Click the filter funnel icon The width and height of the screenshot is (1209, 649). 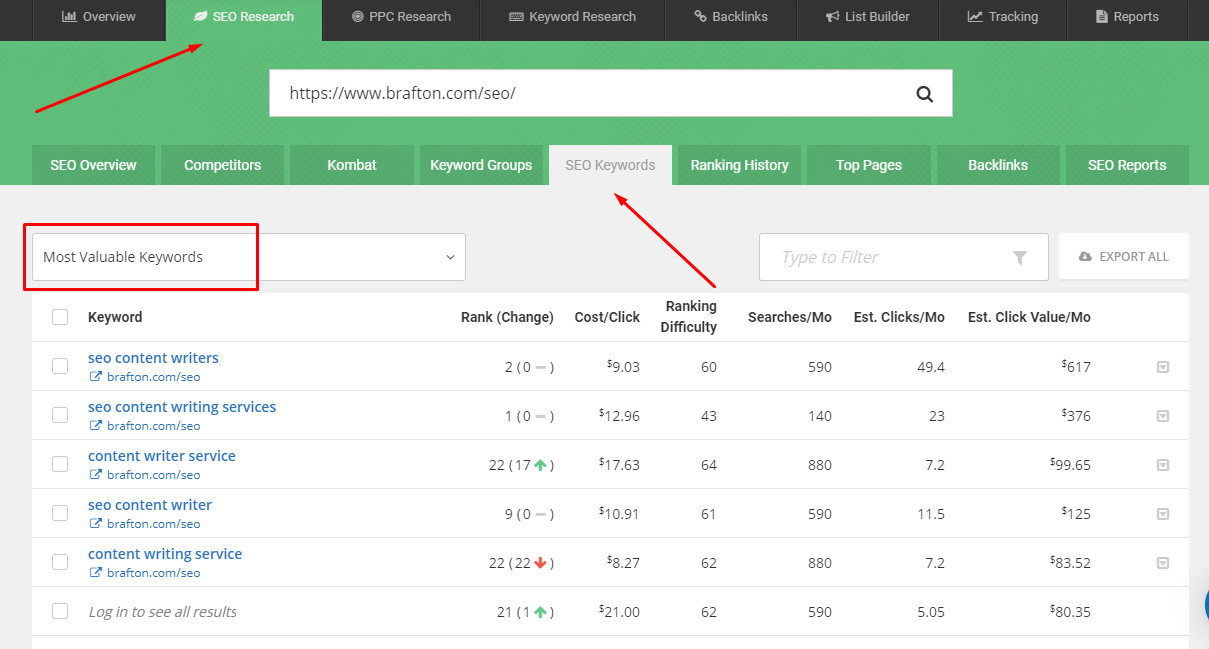pos(1019,258)
